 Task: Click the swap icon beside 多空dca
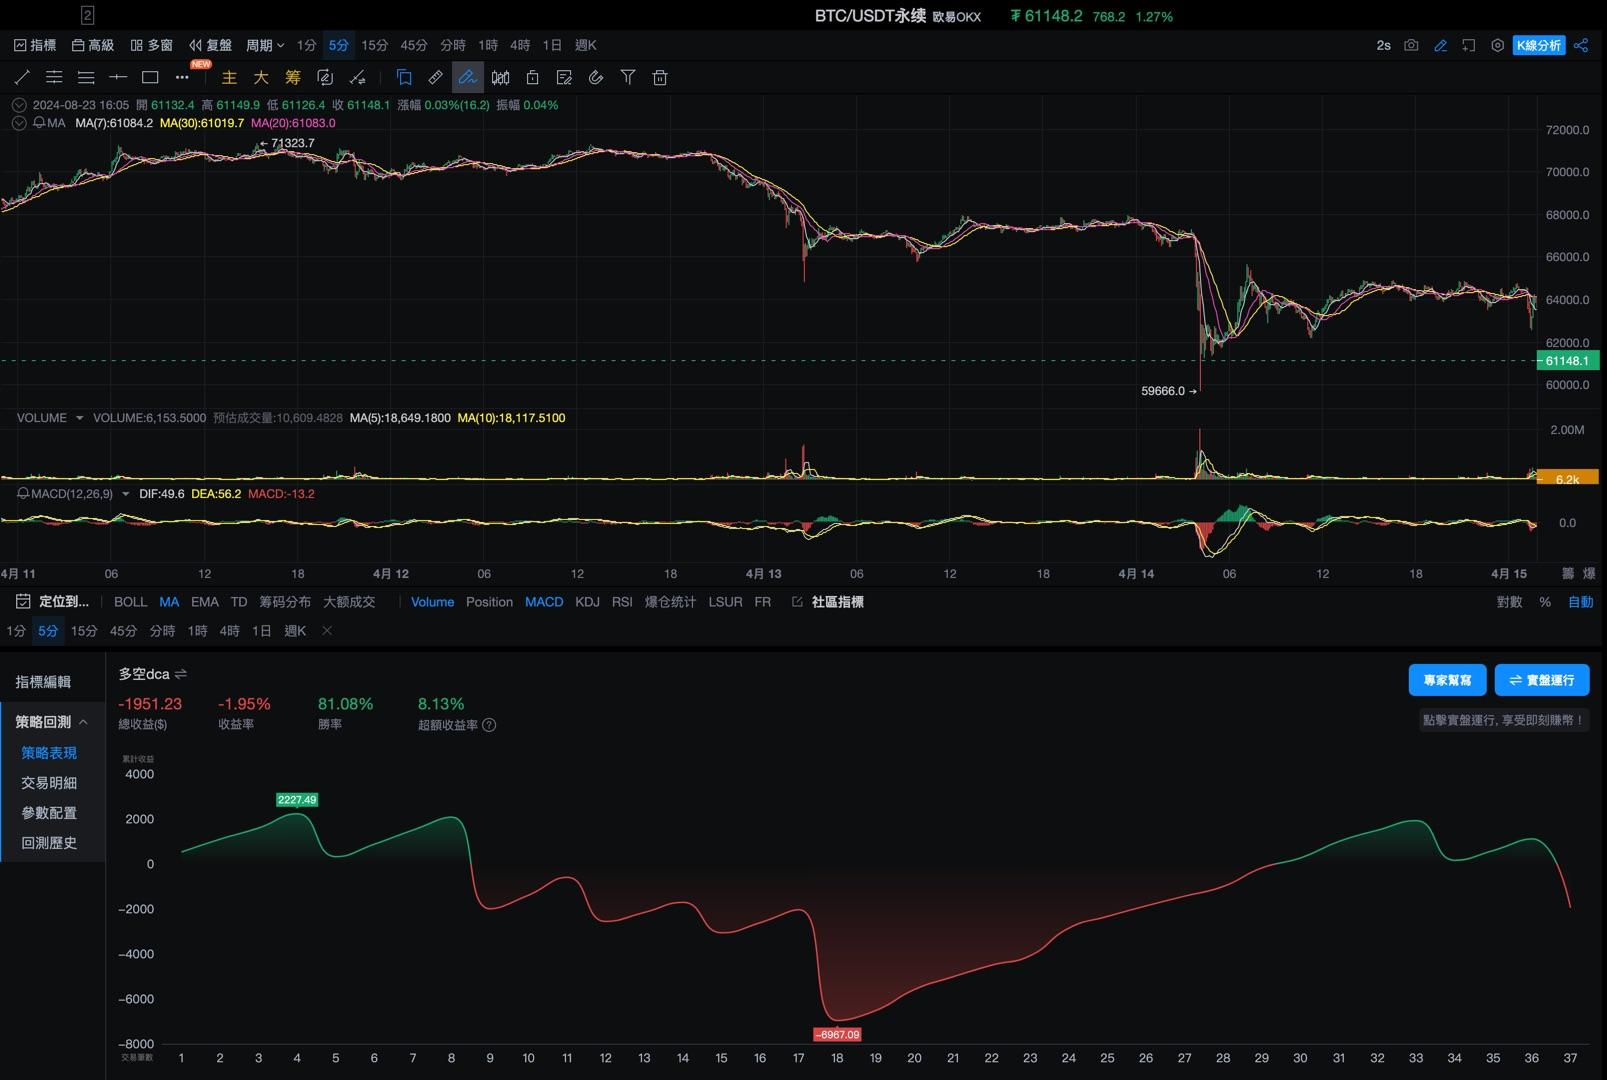[181, 674]
